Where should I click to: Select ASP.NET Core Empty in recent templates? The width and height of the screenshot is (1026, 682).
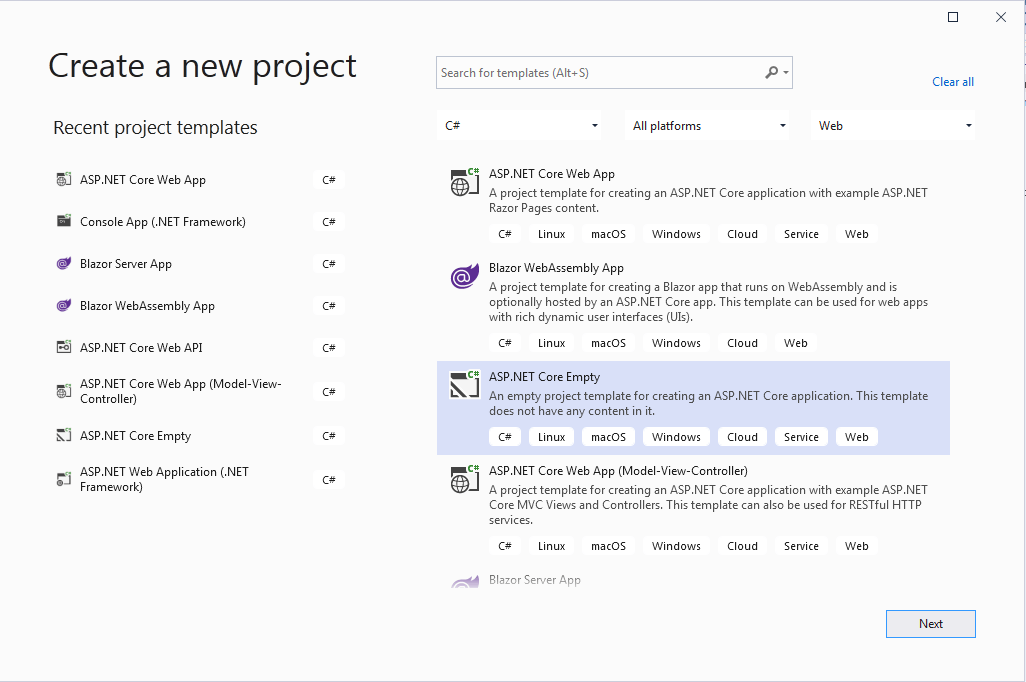click(x=200, y=435)
